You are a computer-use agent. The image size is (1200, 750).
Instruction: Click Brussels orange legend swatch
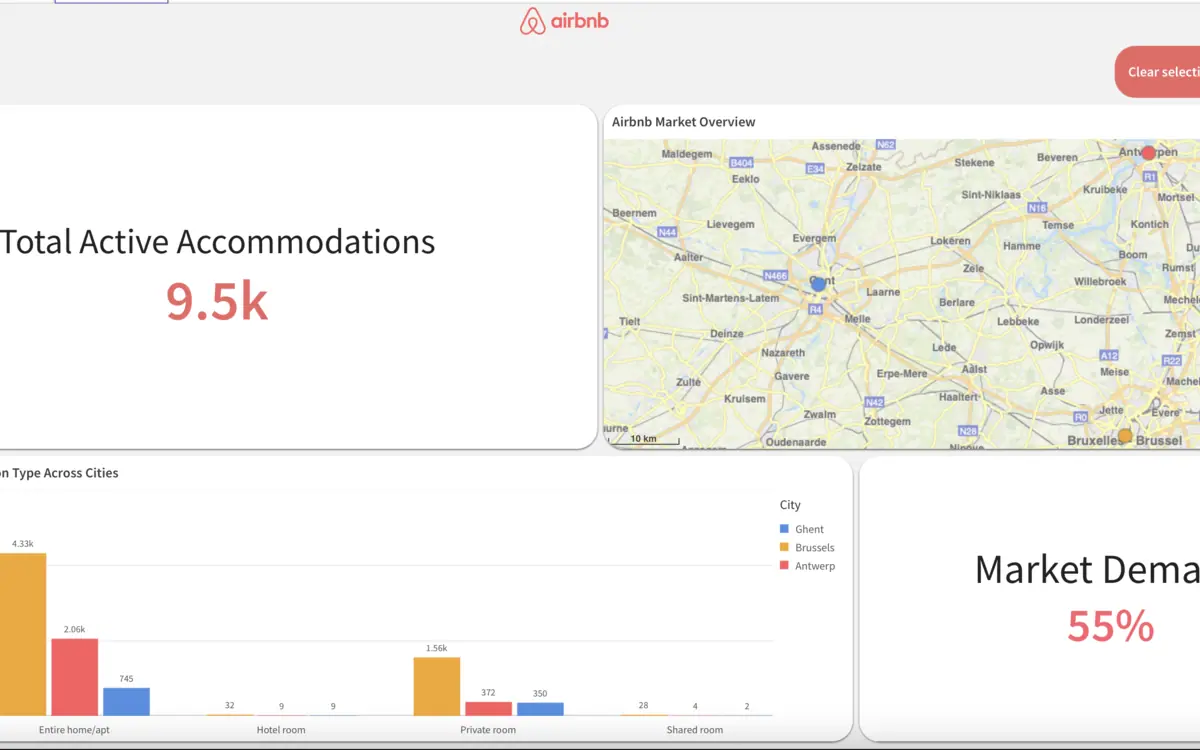785,547
